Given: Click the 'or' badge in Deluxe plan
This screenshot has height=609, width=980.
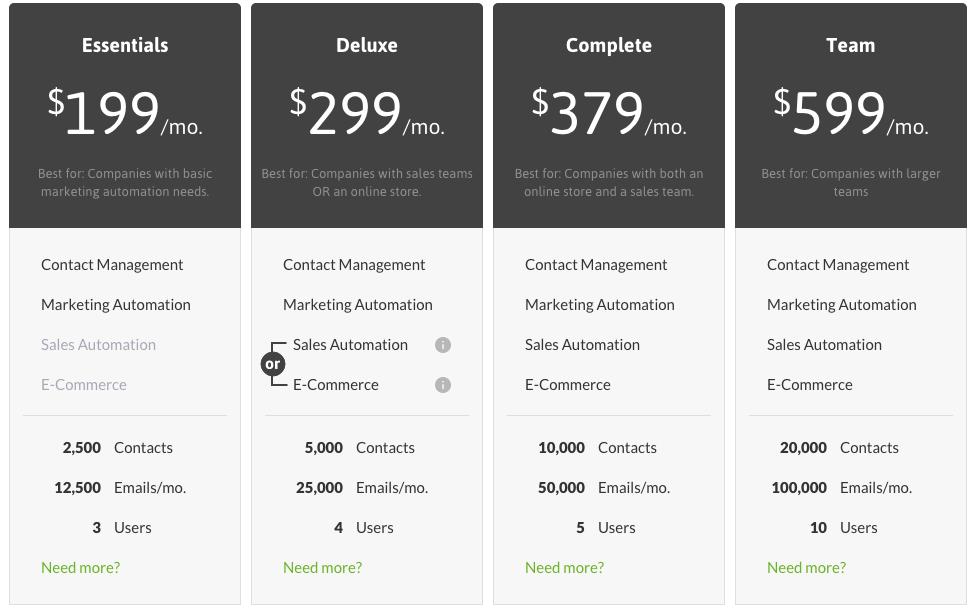Looking at the screenshot, I should [273, 365].
